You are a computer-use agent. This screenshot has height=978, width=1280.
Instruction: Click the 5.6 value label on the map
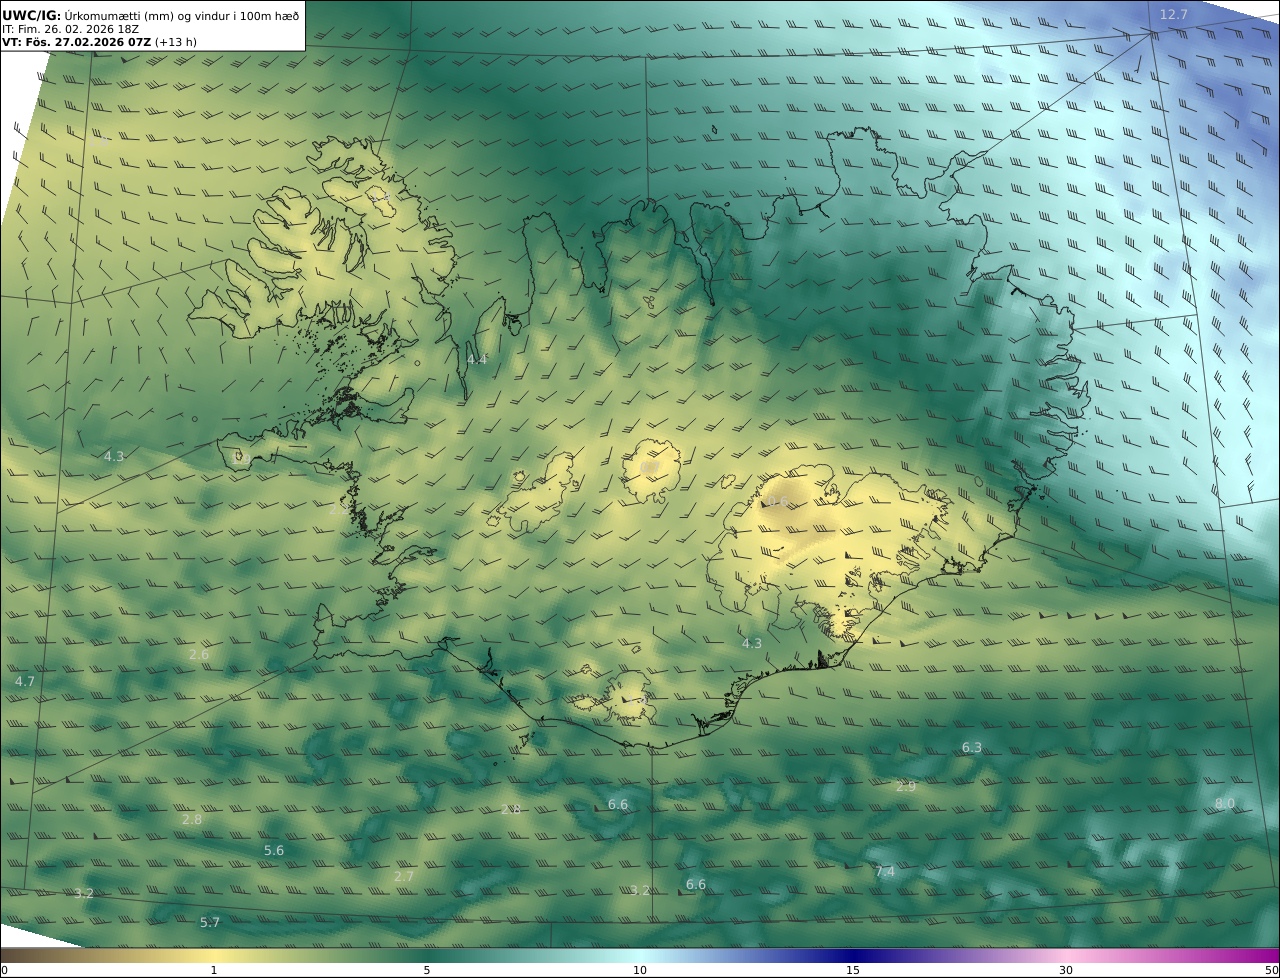pyautogui.click(x=274, y=851)
